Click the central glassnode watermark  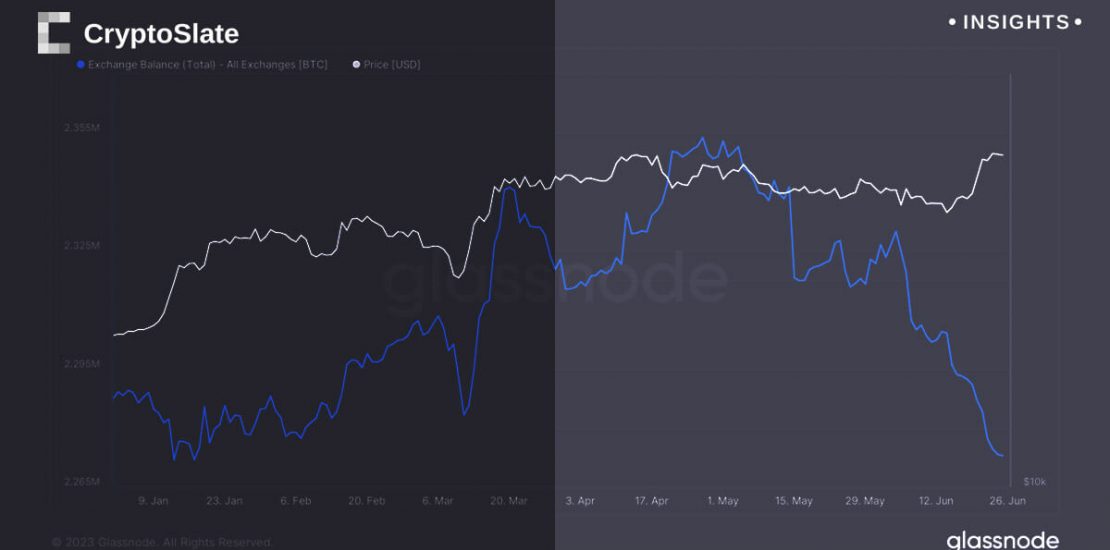[555, 279]
